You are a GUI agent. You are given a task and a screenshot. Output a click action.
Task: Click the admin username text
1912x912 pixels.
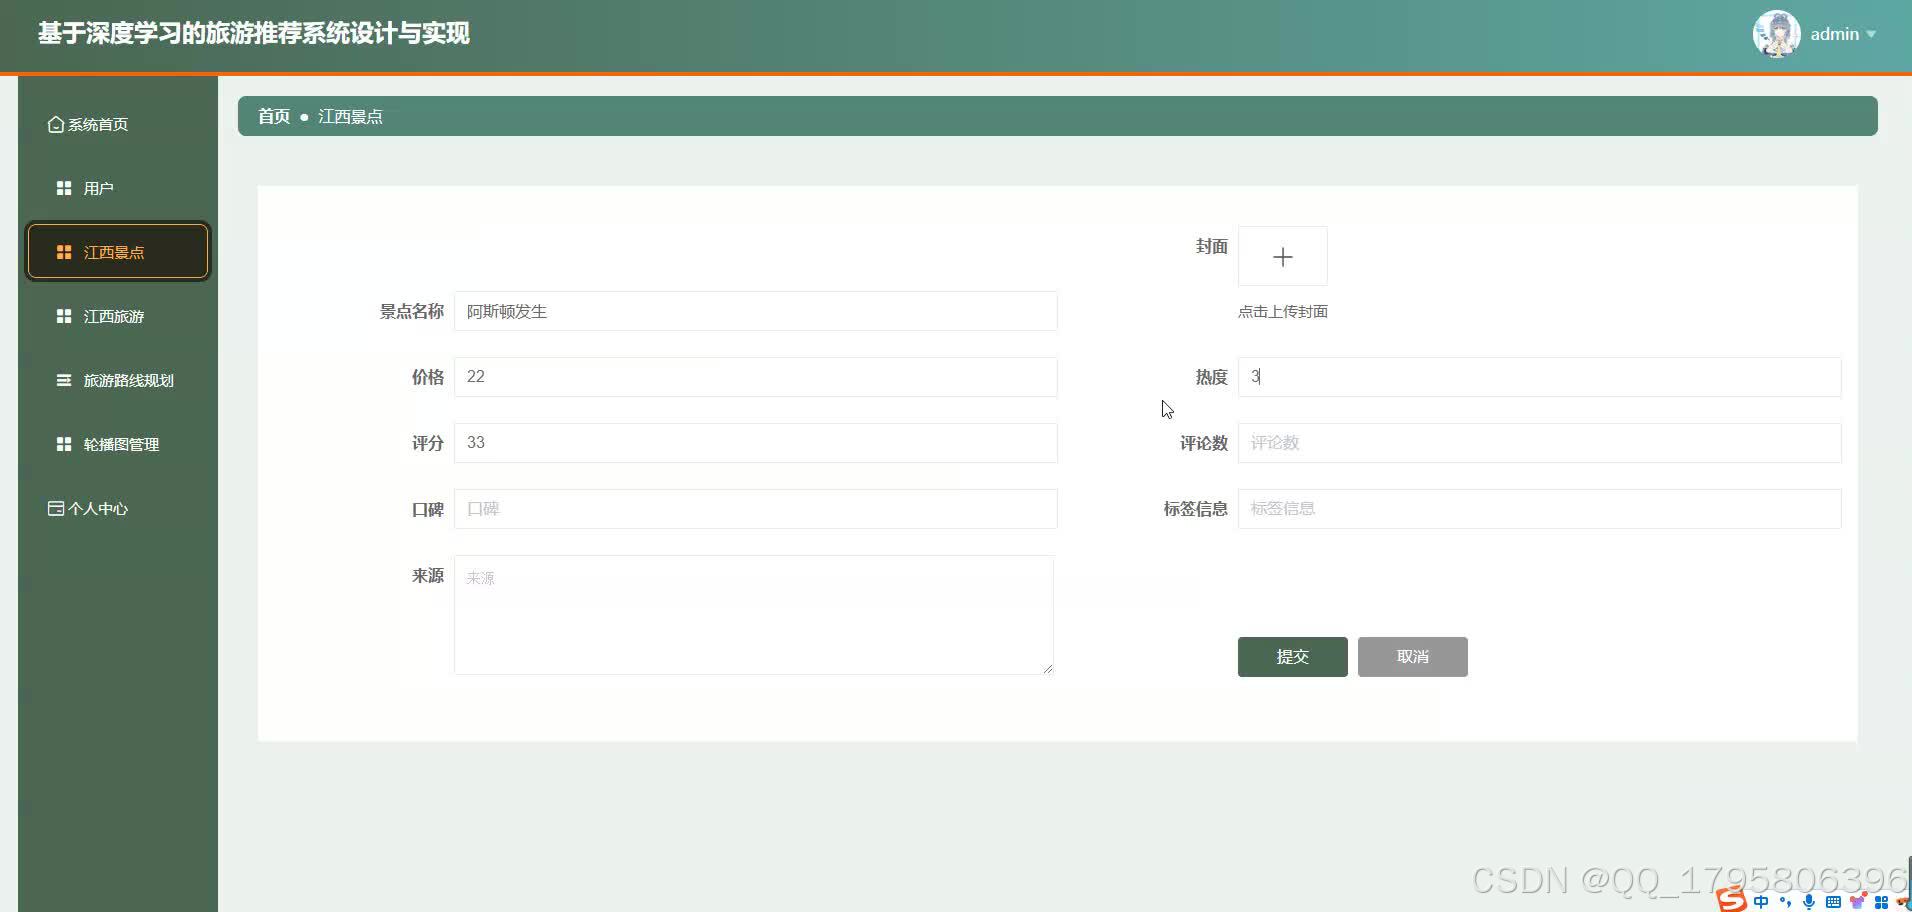(1834, 34)
